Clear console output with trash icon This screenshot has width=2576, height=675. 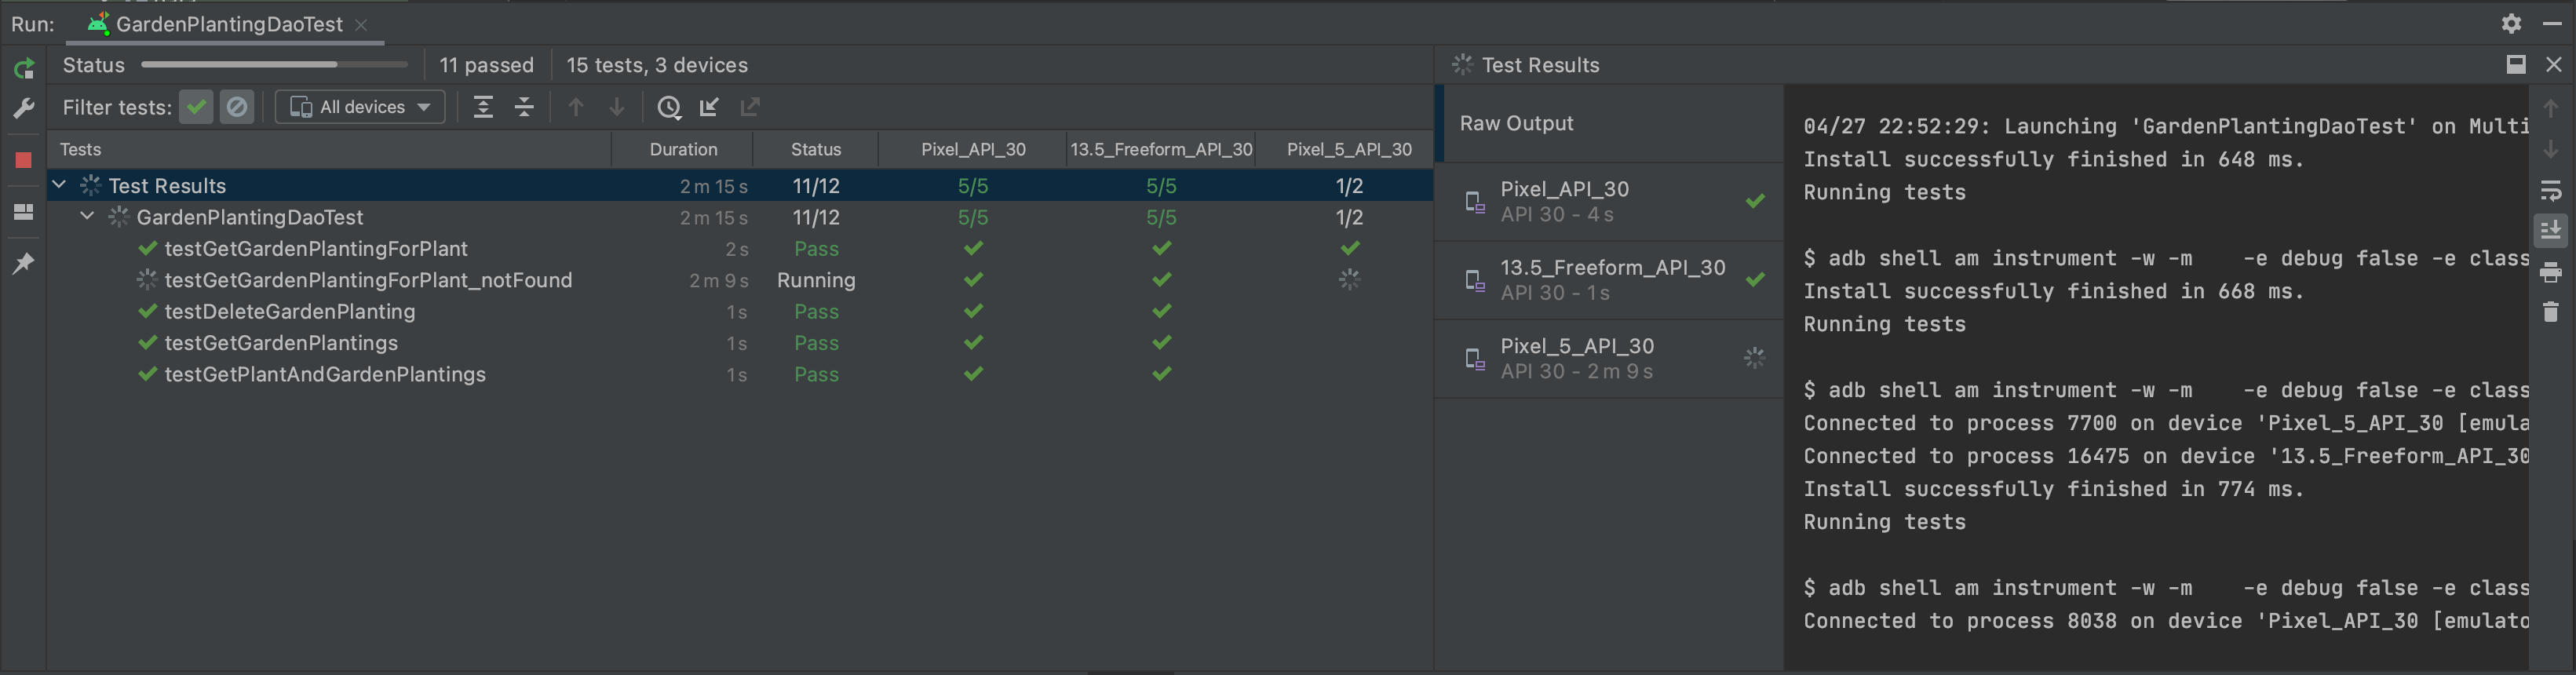point(2551,312)
